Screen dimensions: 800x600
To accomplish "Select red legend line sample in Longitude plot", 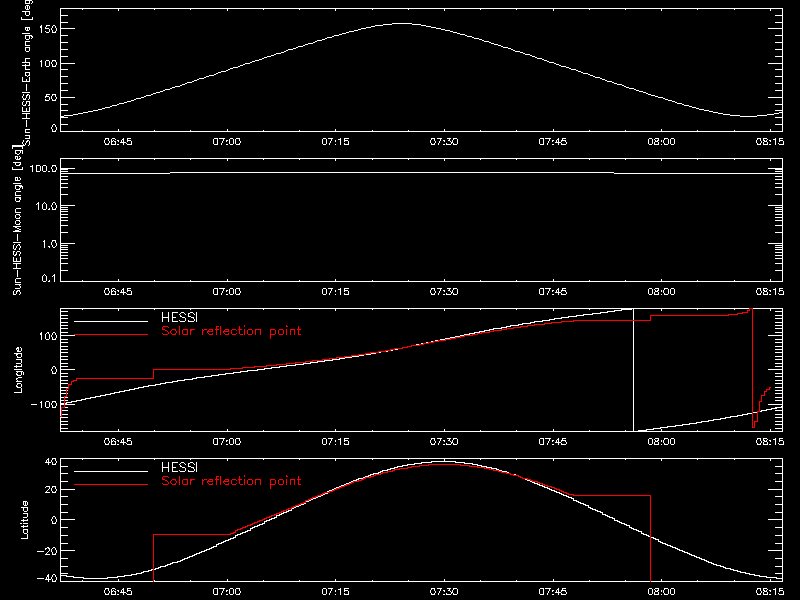I will pos(111,335).
